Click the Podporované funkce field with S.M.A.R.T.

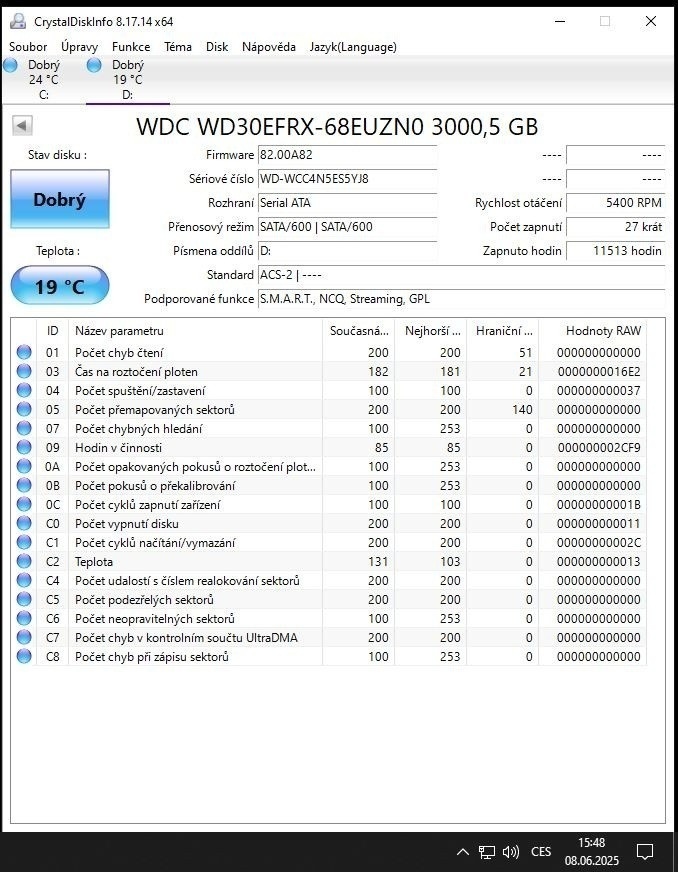point(462,299)
